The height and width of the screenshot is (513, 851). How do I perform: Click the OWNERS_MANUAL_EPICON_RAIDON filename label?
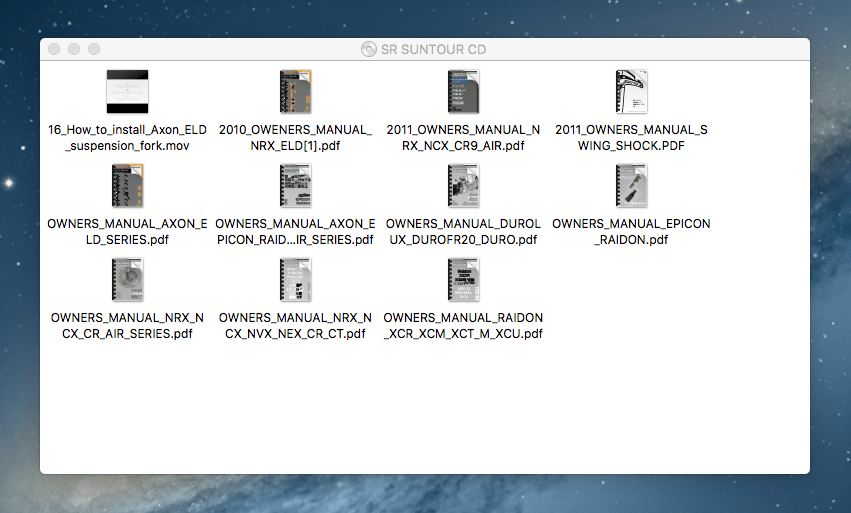click(631, 232)
